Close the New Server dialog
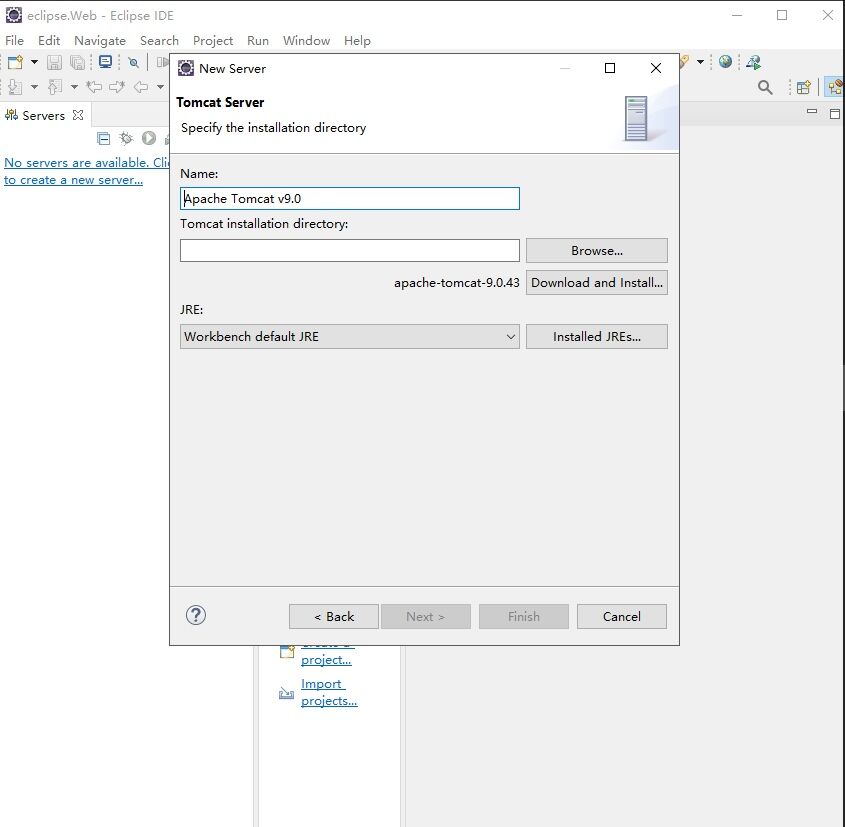Image resolution: width=845 pixels, height=827 pixels. coord(656,68)
